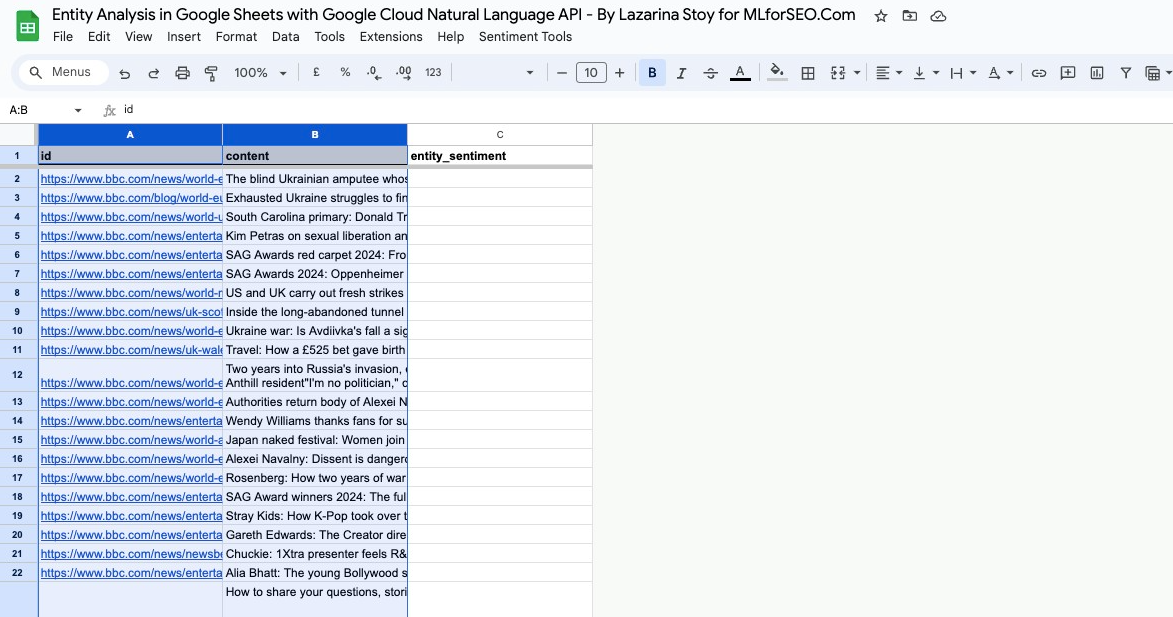
Task: Open the text rotation dropdown
Action: pos(1000,73)
